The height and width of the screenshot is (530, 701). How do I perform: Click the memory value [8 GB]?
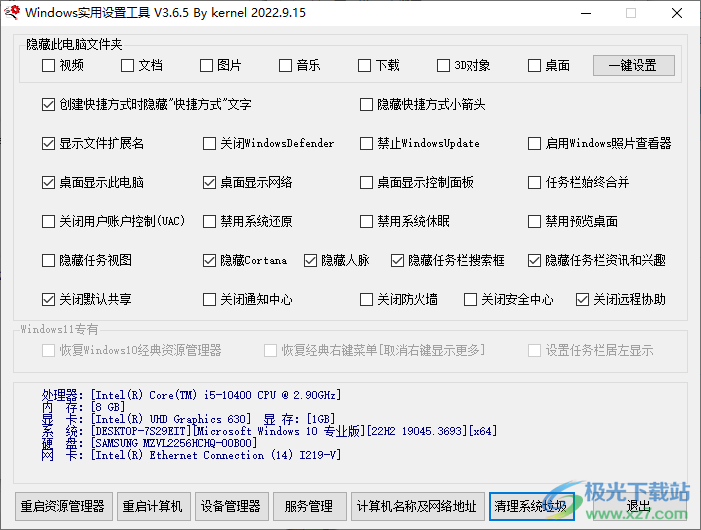click(108, 407)
